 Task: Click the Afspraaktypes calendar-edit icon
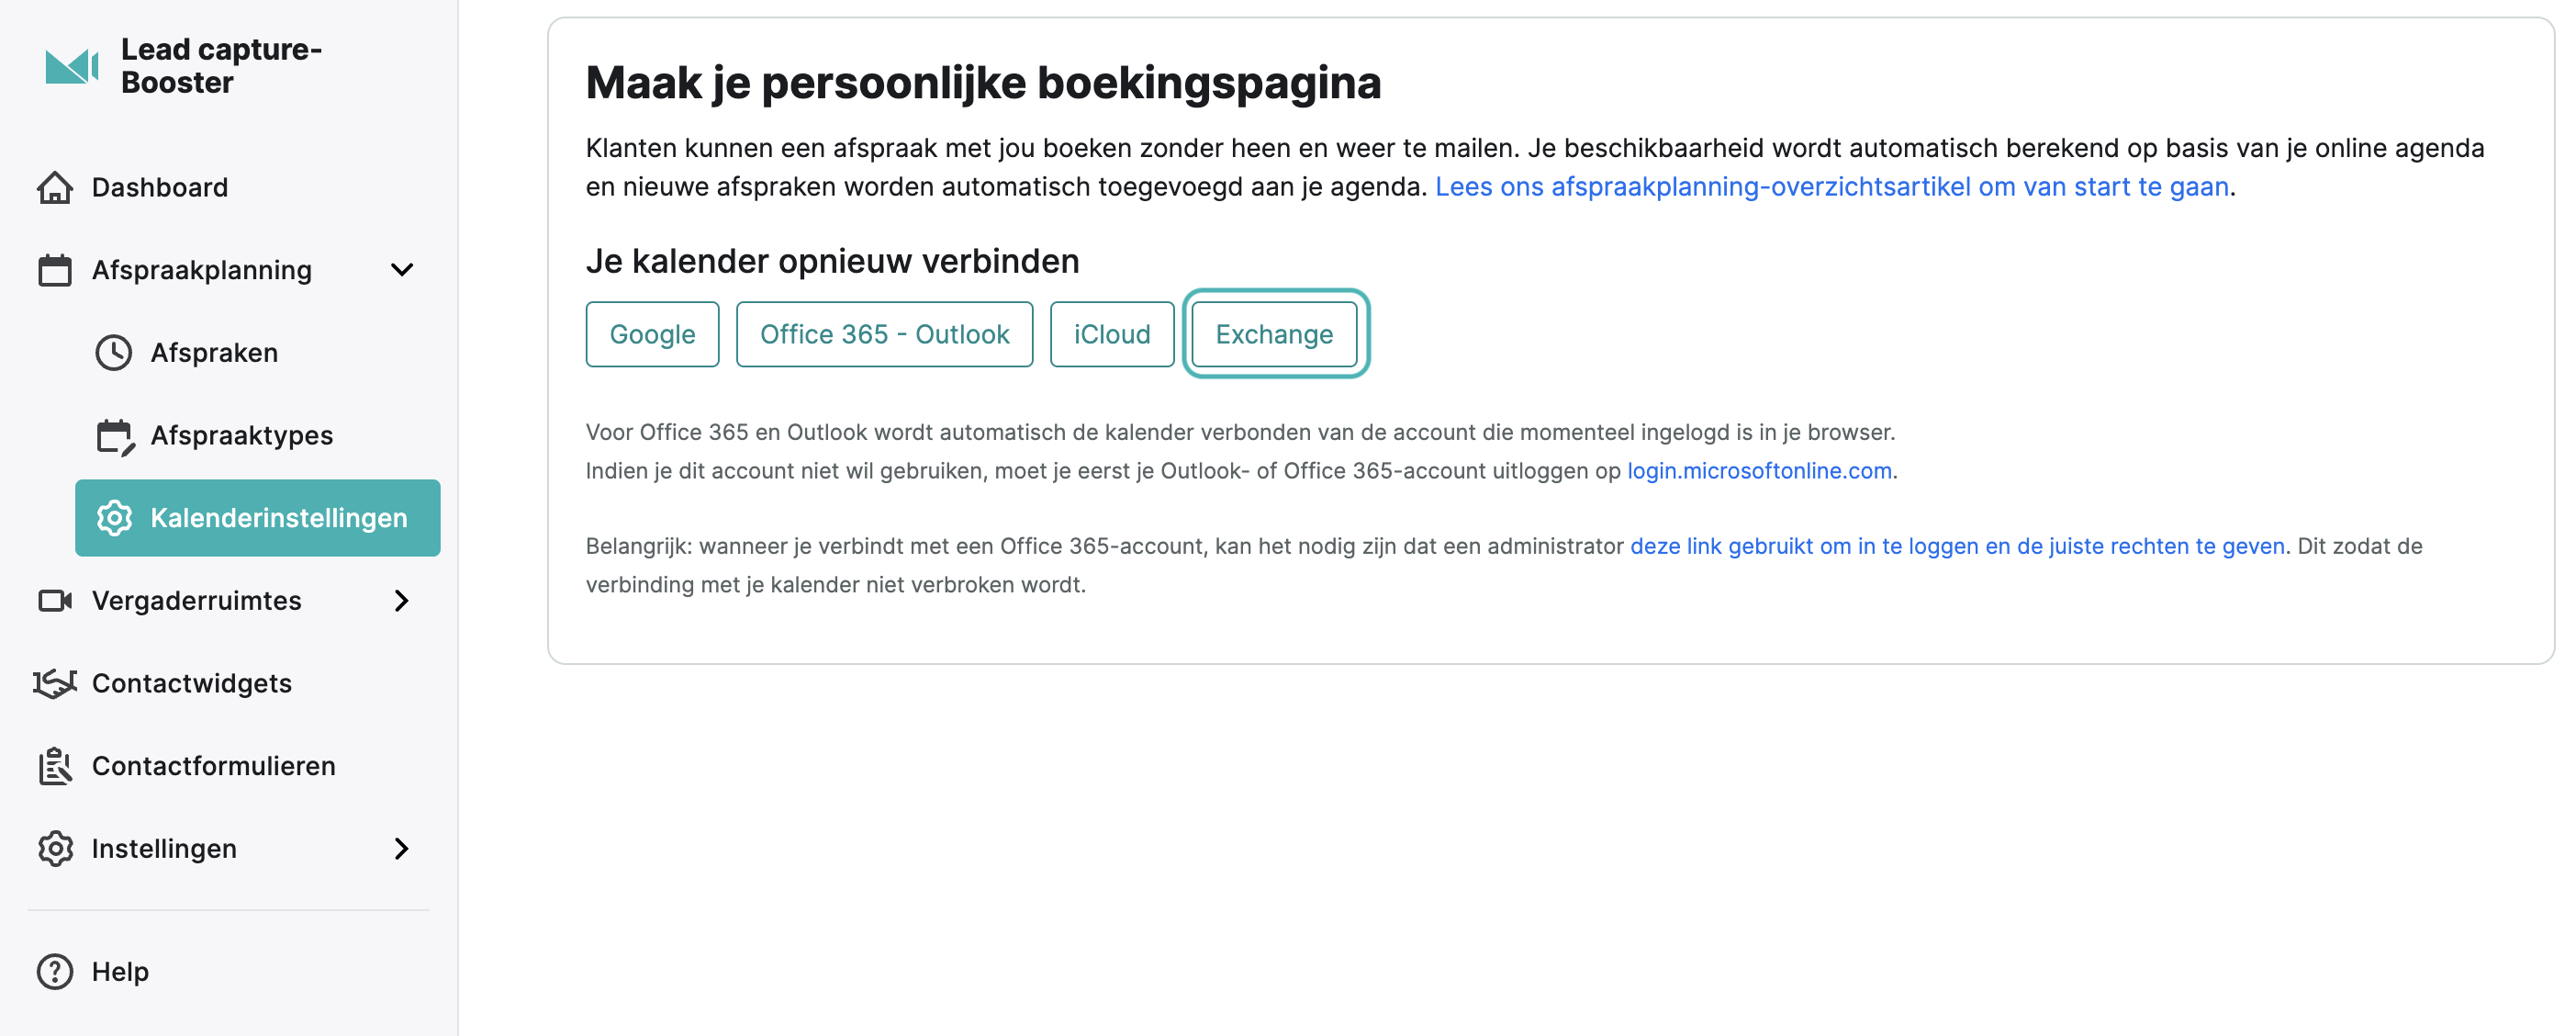[x=115, y=437]
